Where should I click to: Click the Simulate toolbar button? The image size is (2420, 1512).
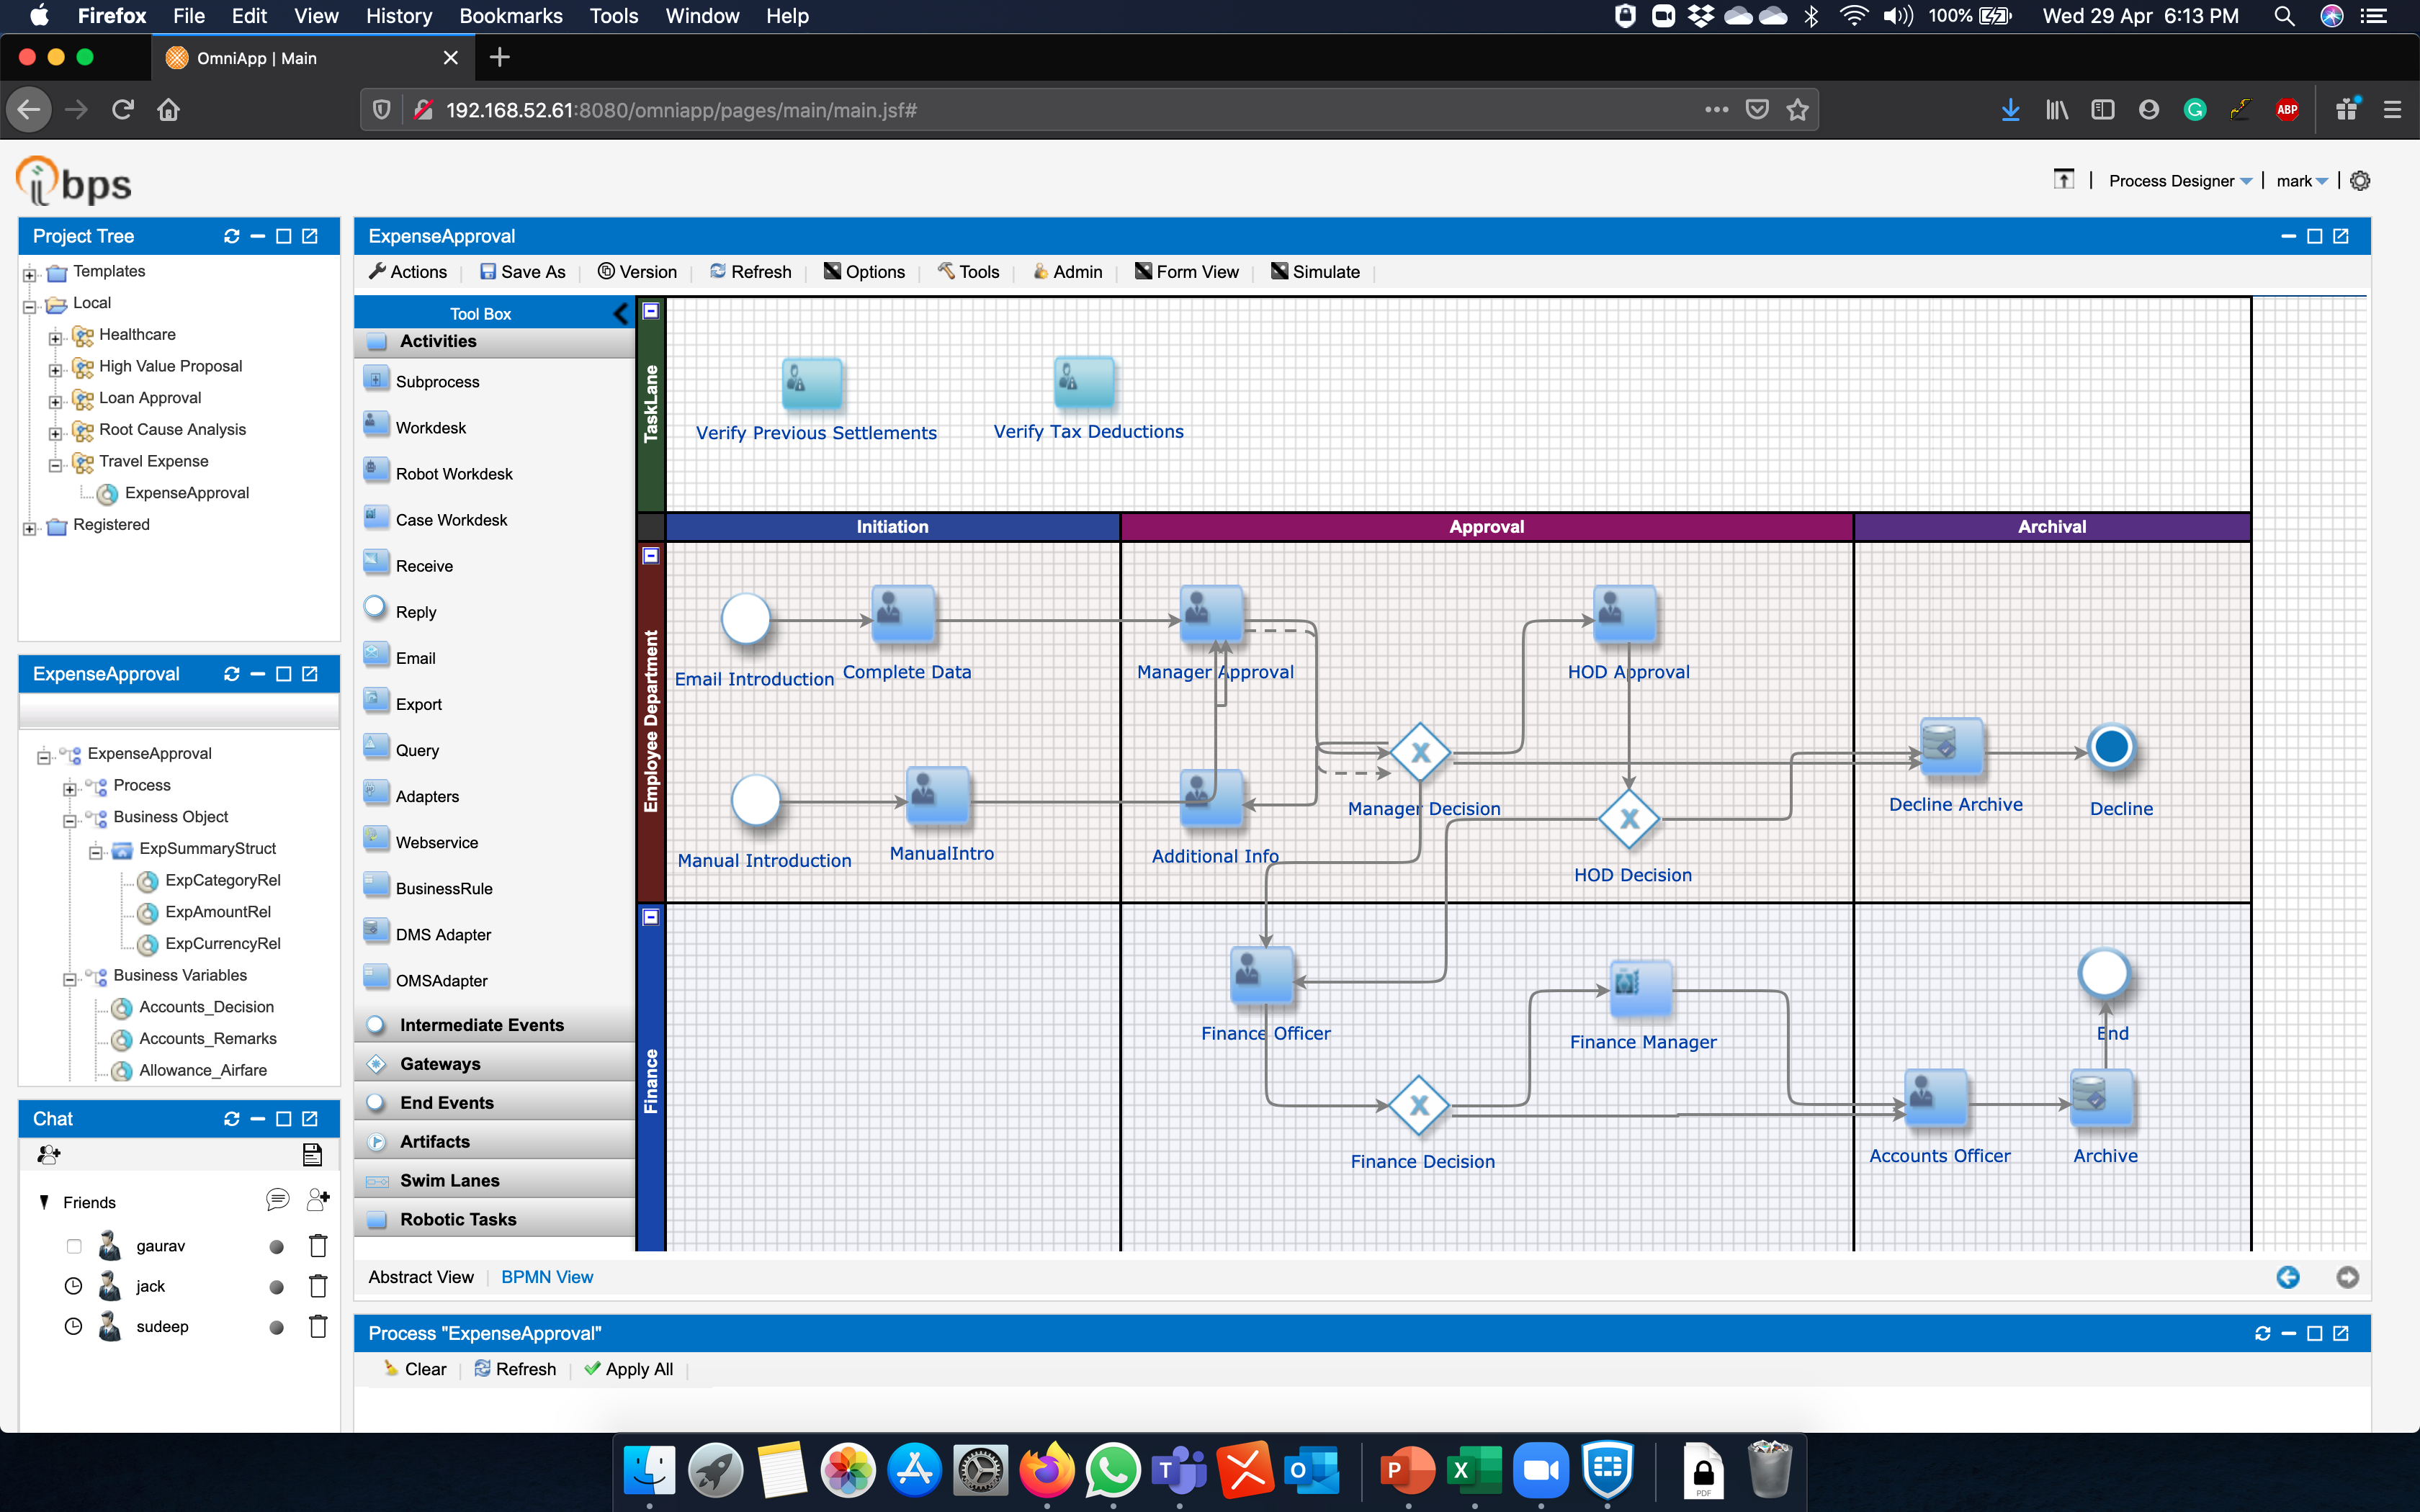[1315, 272]
